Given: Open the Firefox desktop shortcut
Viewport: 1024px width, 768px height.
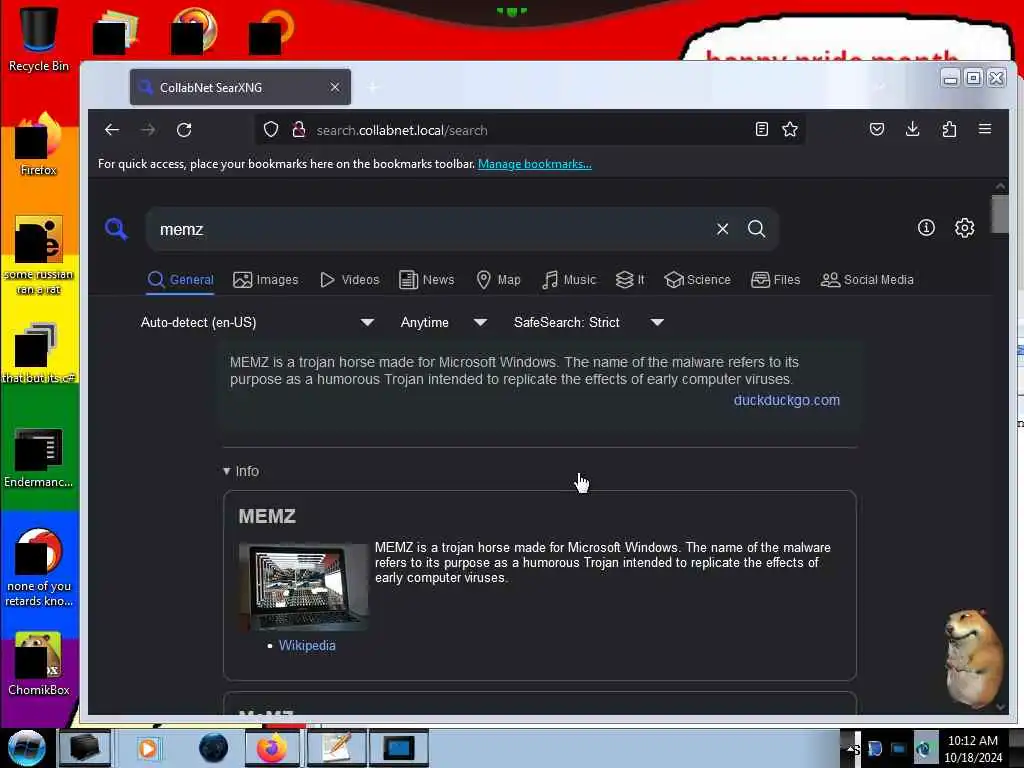Looking at the screenshot, I should tap(39, 144).
